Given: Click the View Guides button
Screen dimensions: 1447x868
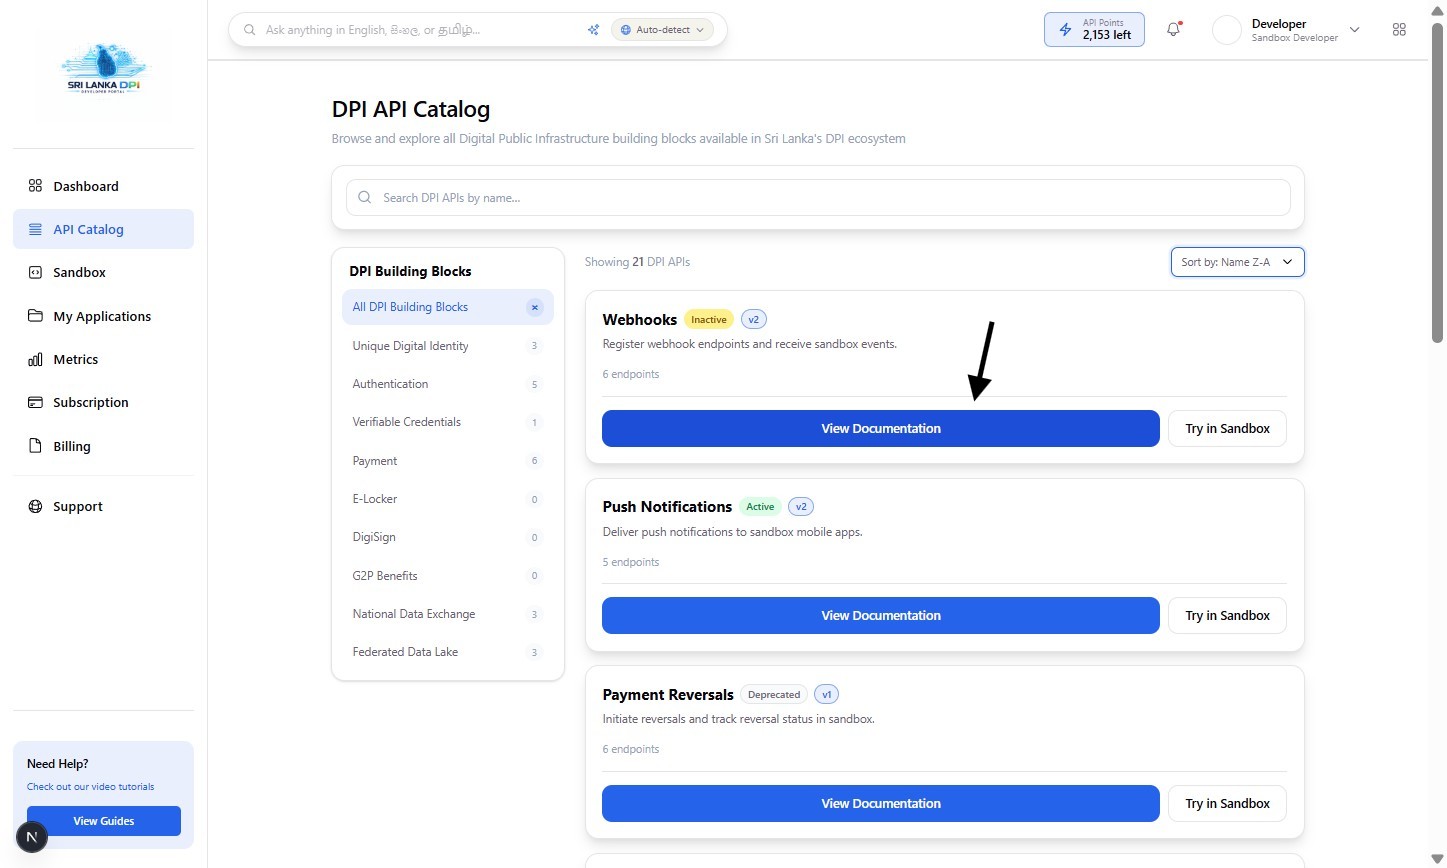Looking at the screenshot, I should pos(104,821).
